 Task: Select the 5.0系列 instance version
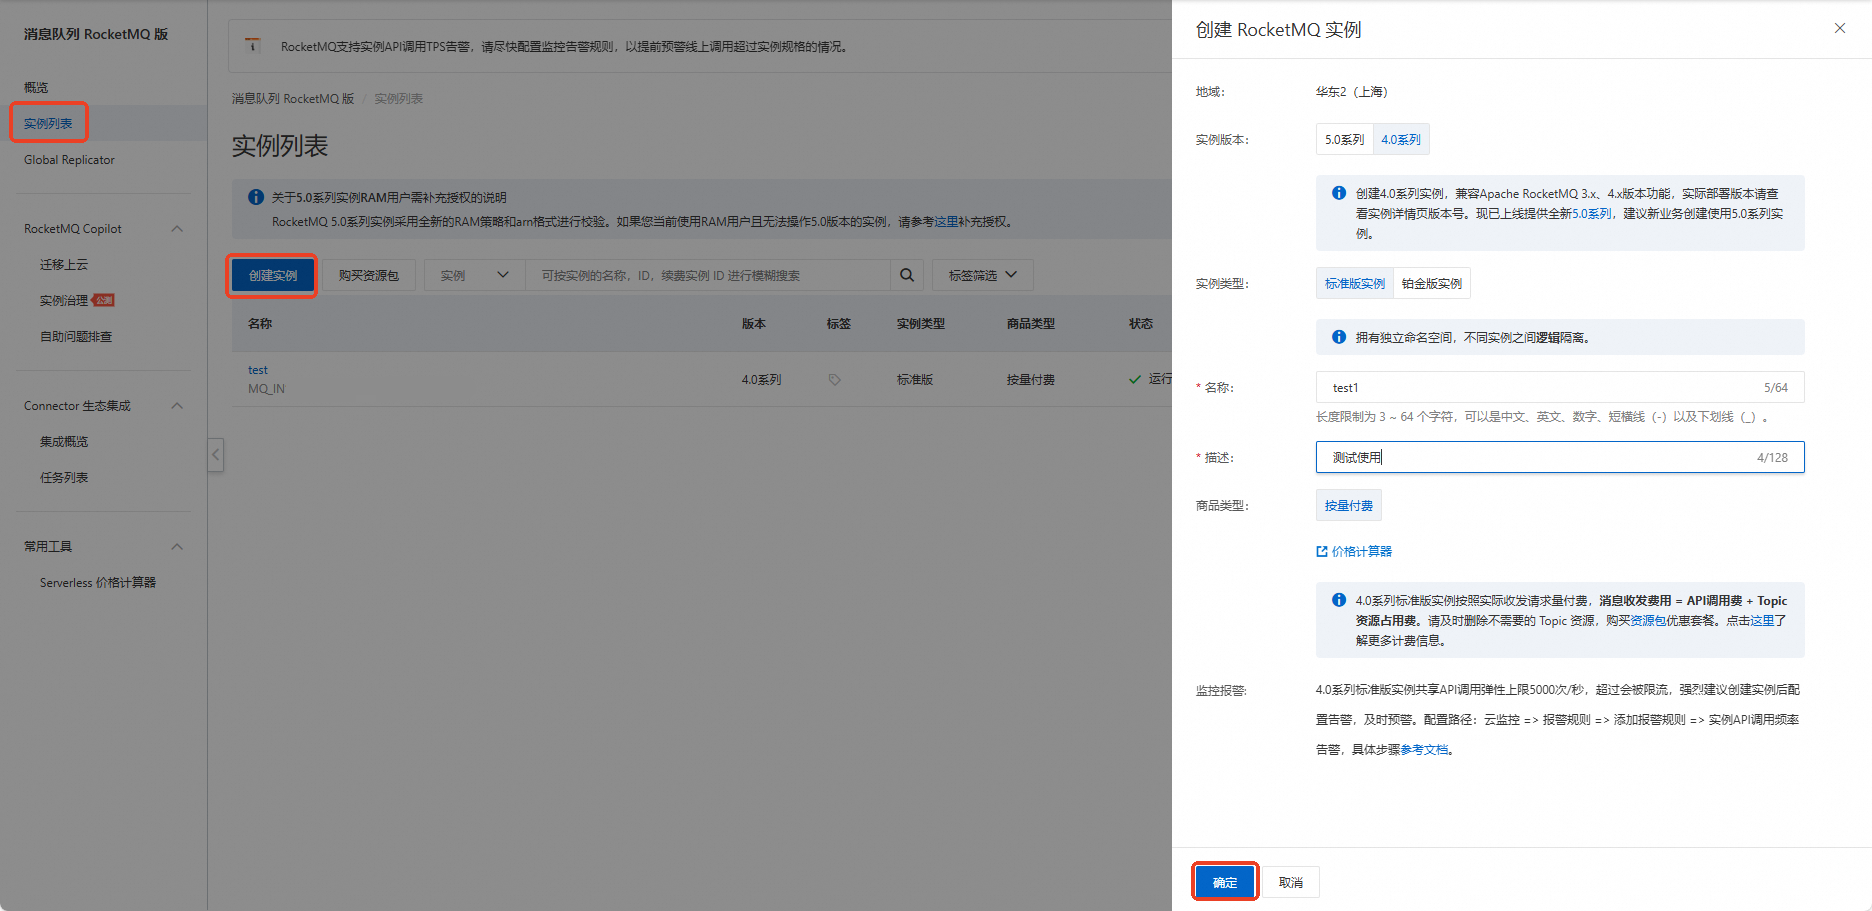tap(1344, 139)
